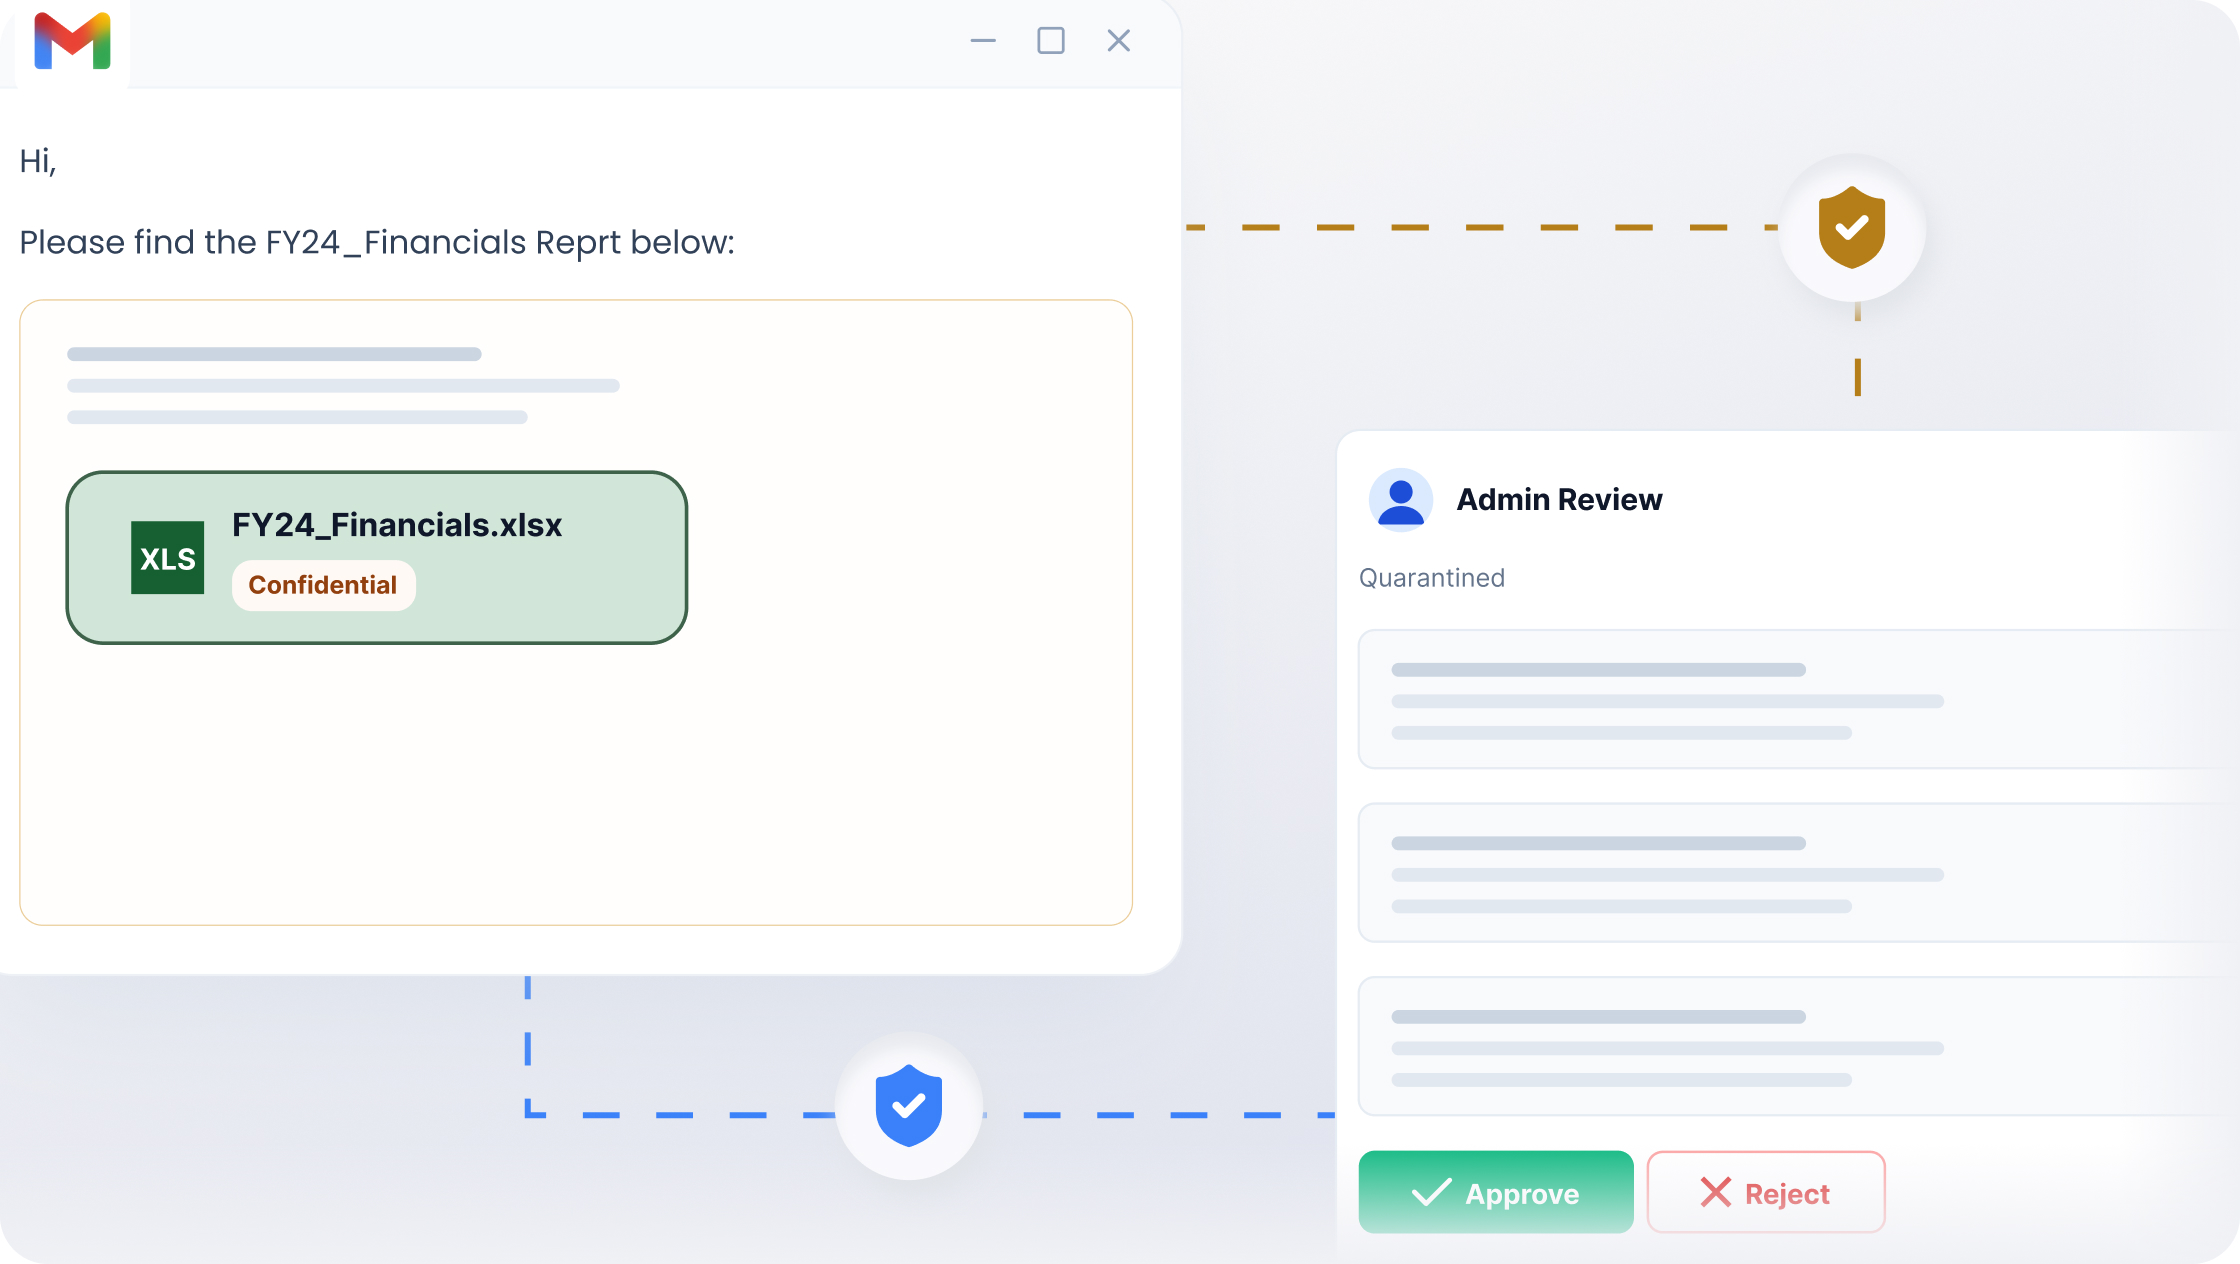
Task: Click 'Please find the FY24_Financials Reprt below:' line
Action: click(x=377, y=243)
